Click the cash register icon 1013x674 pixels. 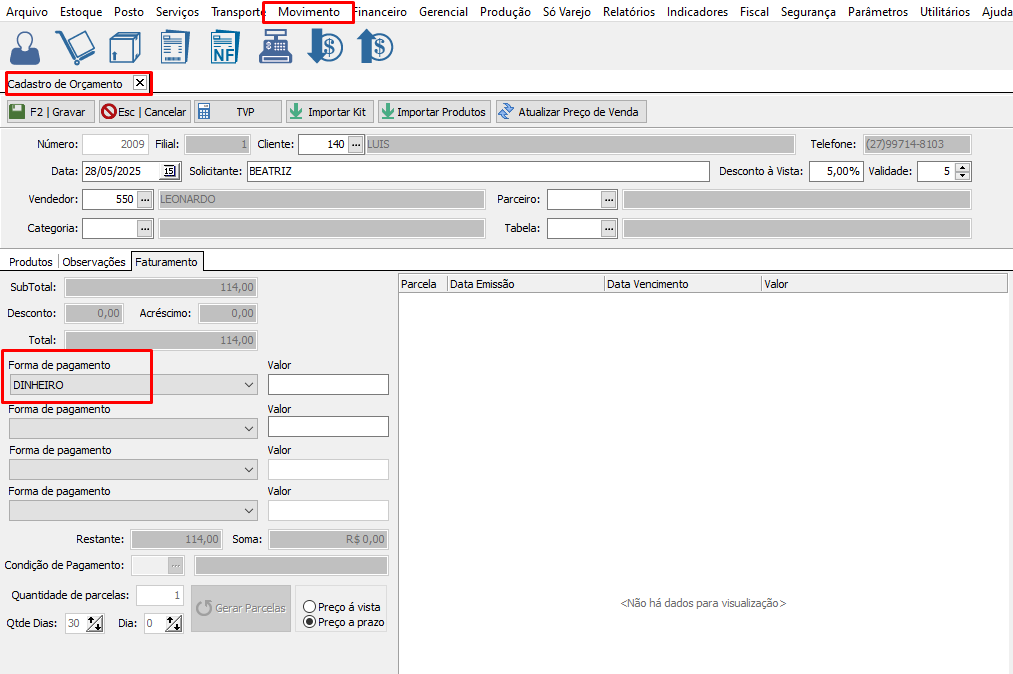click(274, 47)
